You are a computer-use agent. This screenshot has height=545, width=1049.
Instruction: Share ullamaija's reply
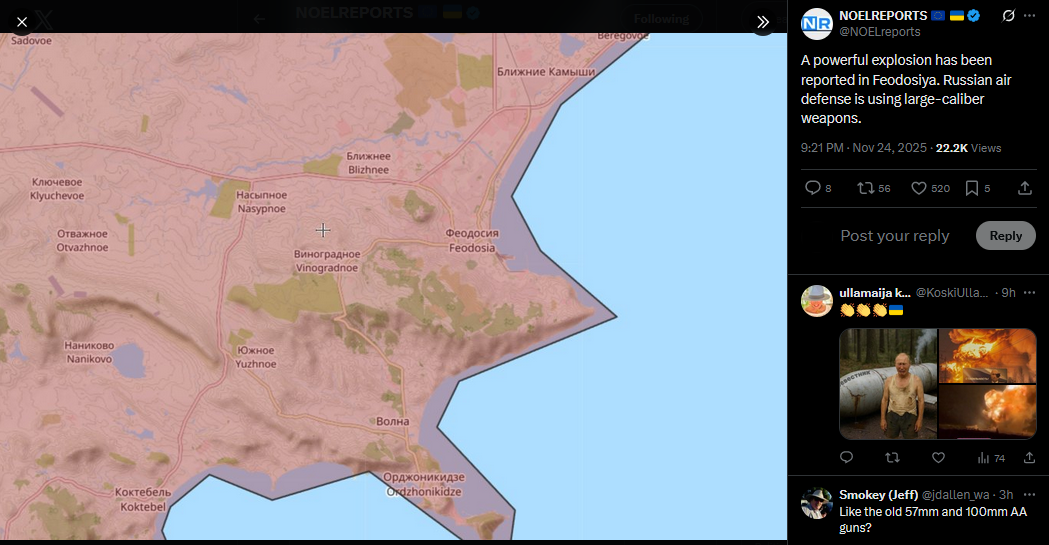point(1030,457)
